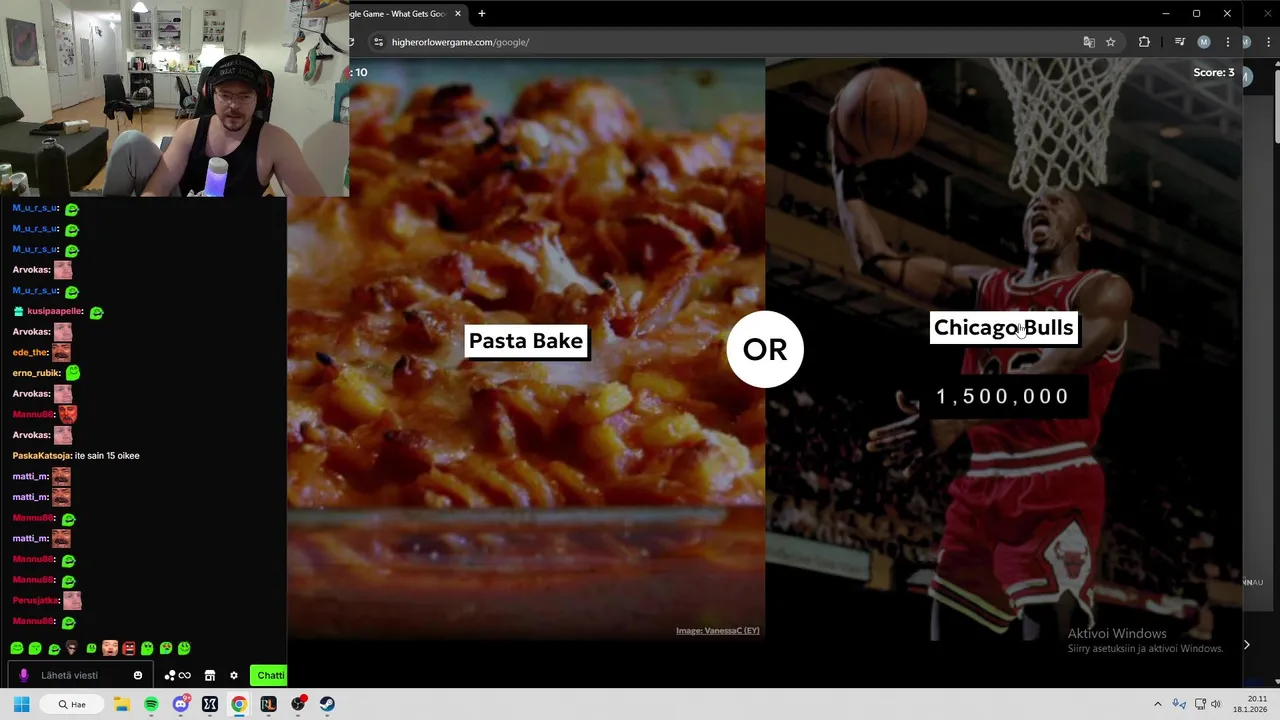Image resolution: width=1280 pixels, height=720 pixels.
Task: Click username Perusjatka in chat
Action: 35,600
